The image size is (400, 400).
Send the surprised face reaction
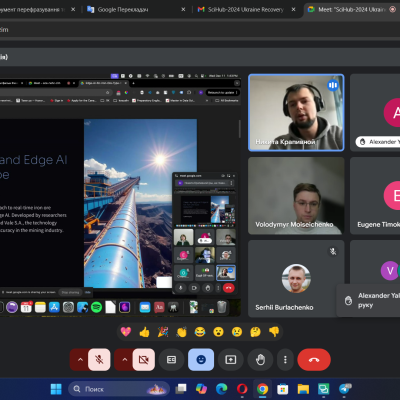pos(218,332)
